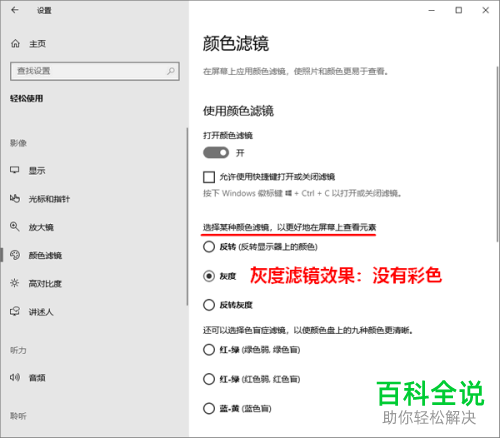This screenshot has width=500, height=438.
Task: Open 光标和指针 settings page
Action: click(49, 199)
